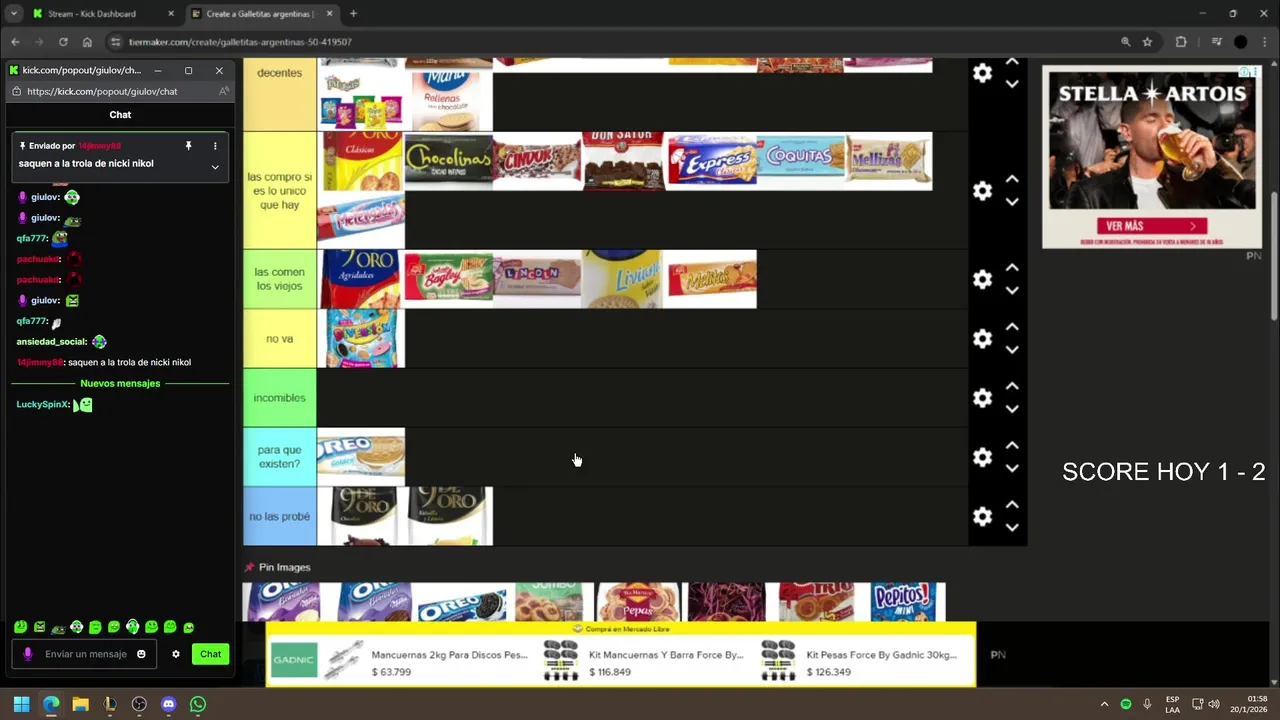Open settings gear for 'decentes' tier row

pos(982,73)
